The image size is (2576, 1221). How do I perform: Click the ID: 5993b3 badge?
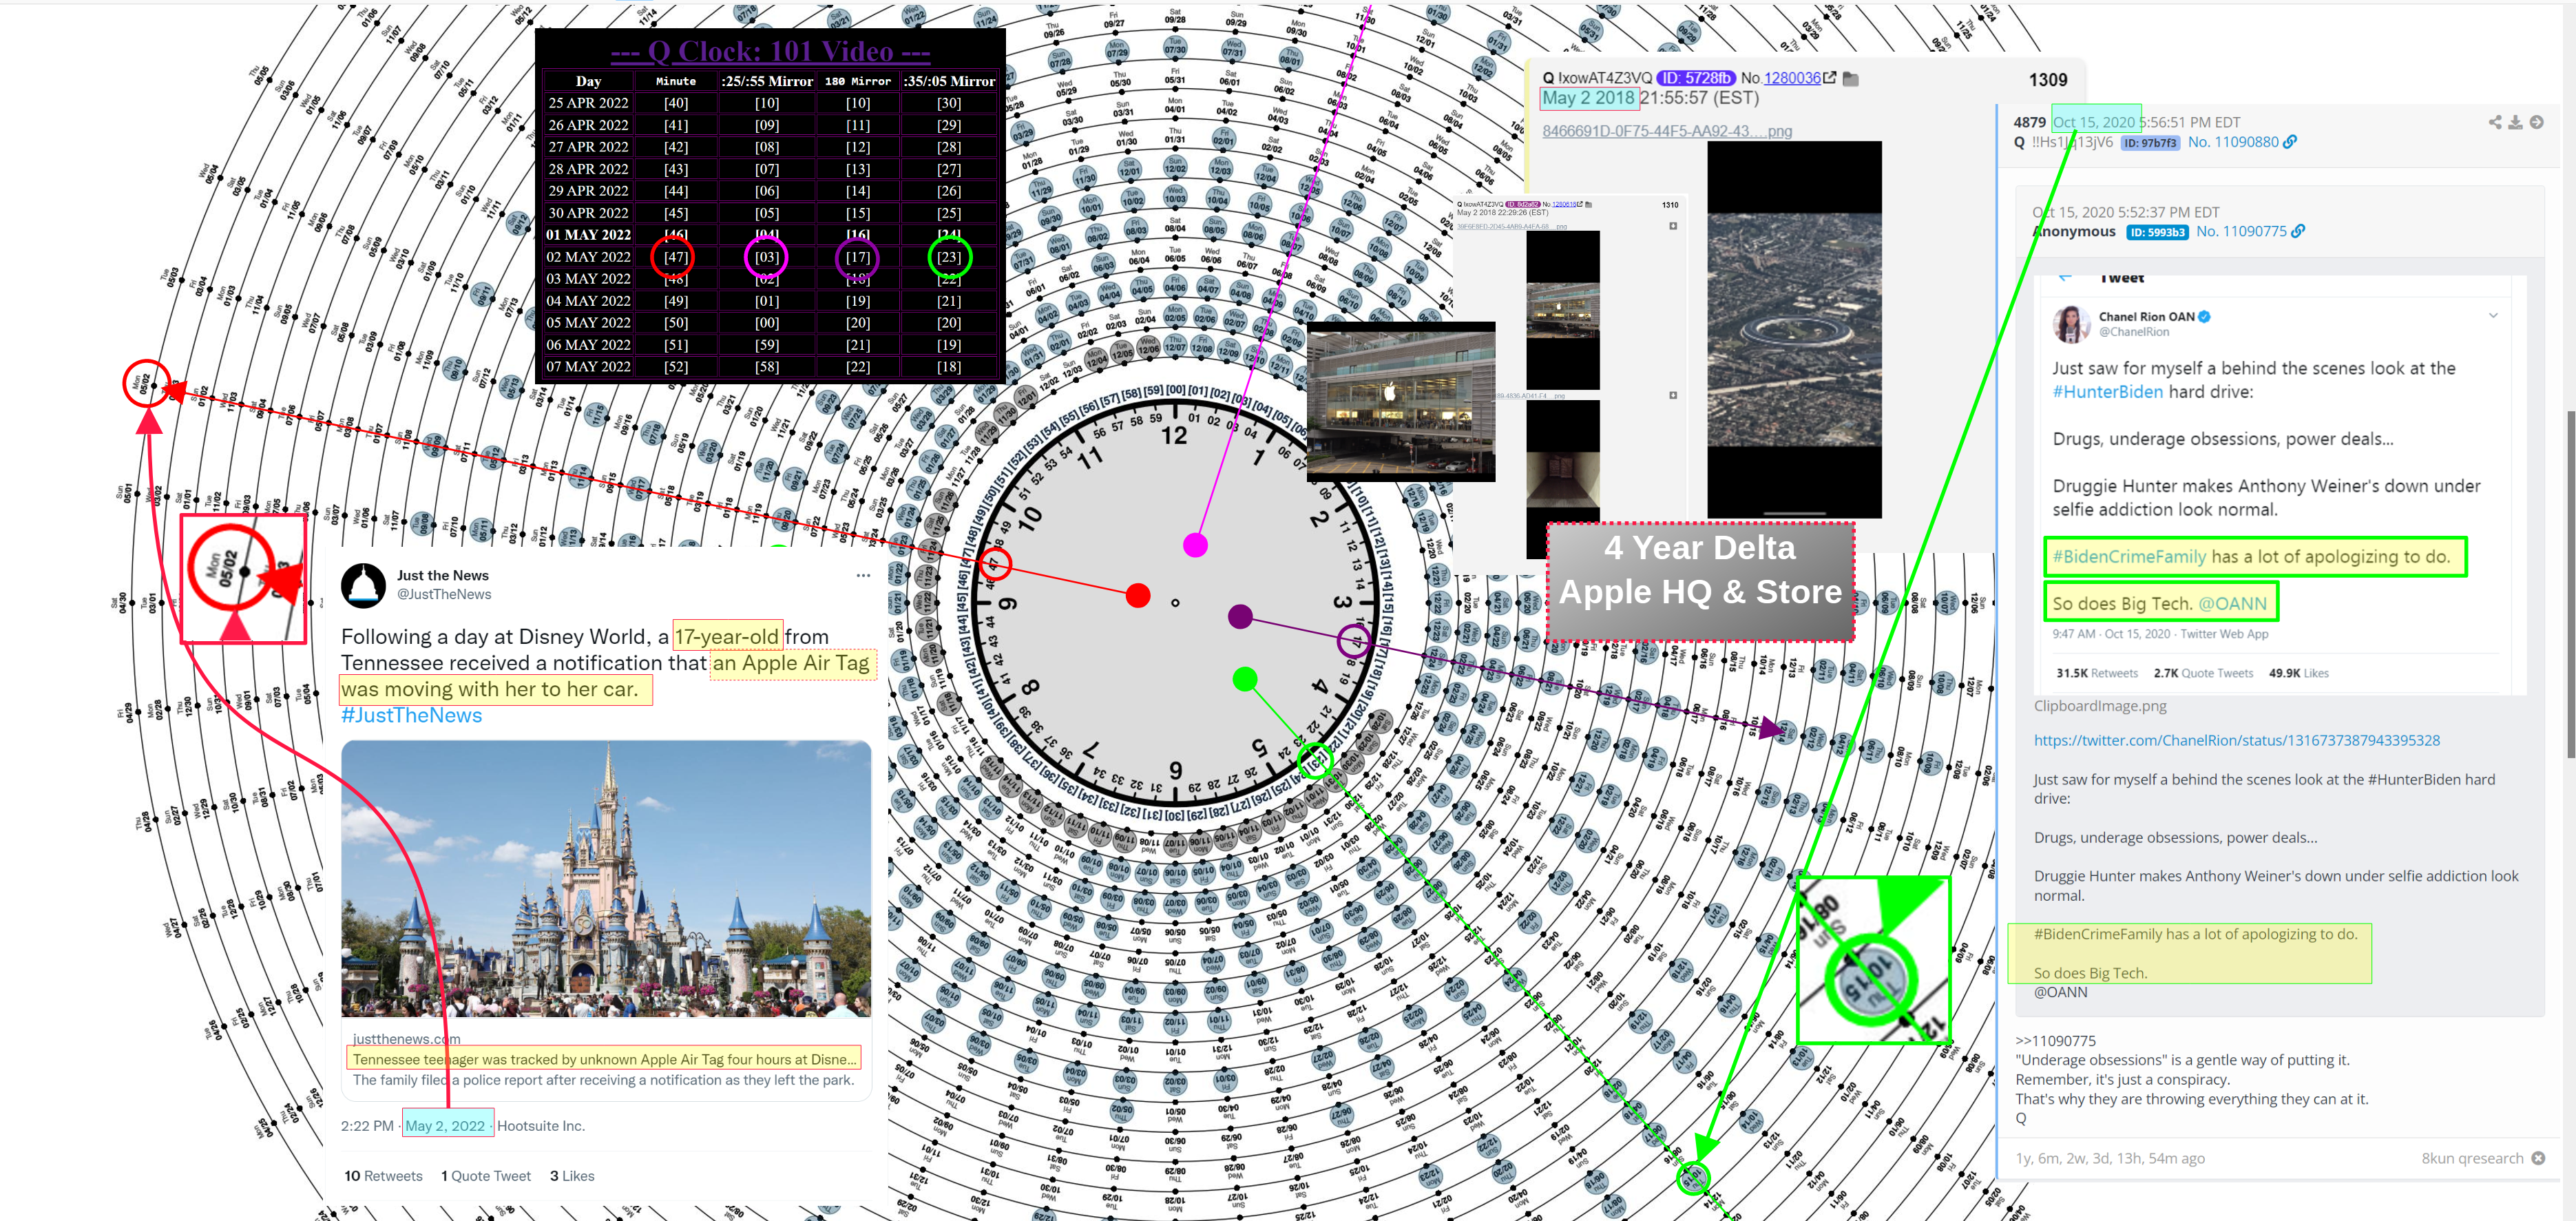[2157, 232]
